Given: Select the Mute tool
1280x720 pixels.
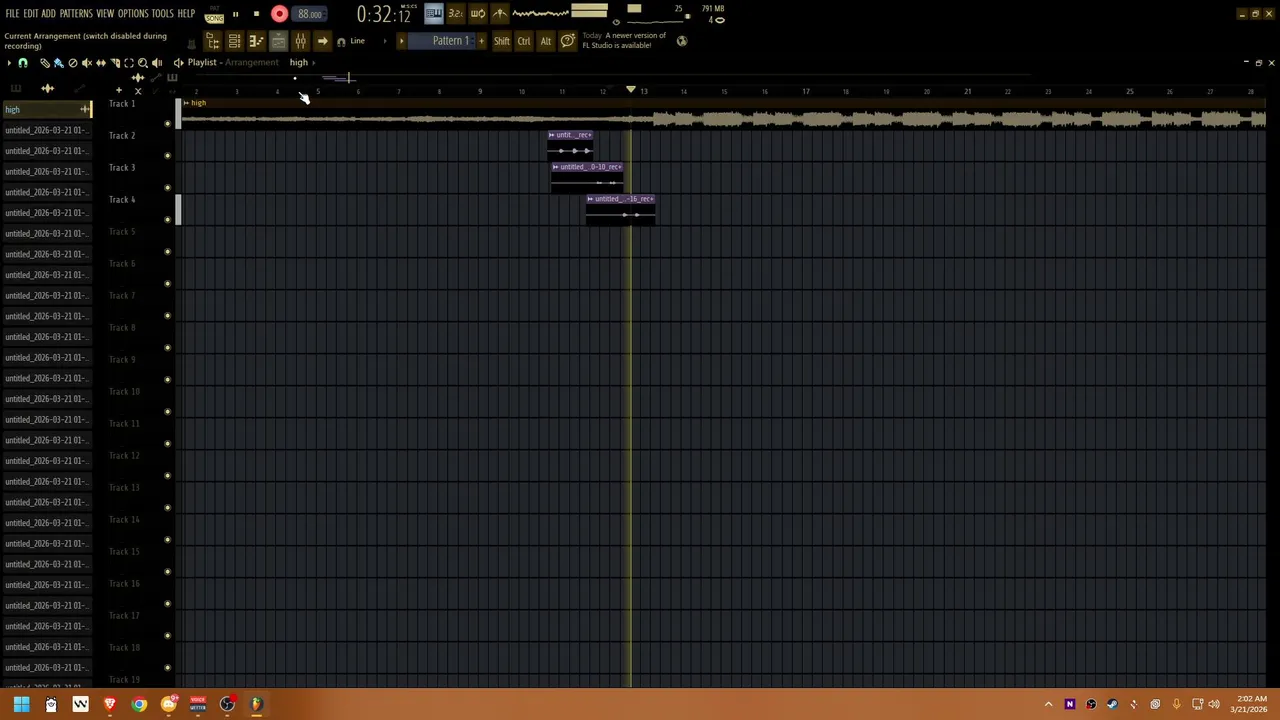Looking at the screenshot, I should pyautogui.click(x=86, y=63).
